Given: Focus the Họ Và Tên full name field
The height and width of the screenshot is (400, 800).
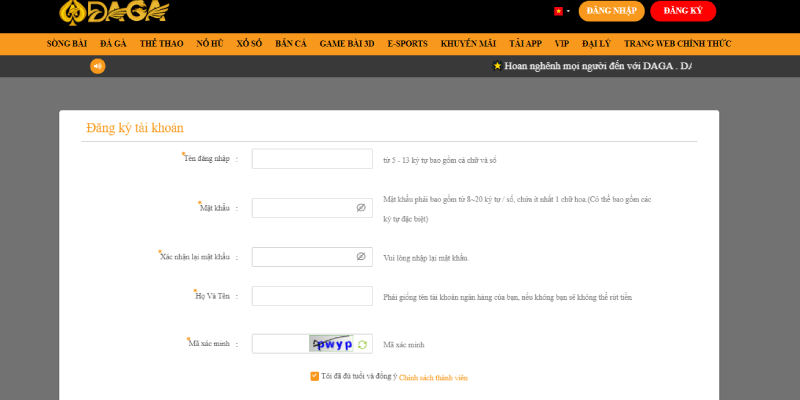Looking at the screenshot, I should tap(312, 296).
